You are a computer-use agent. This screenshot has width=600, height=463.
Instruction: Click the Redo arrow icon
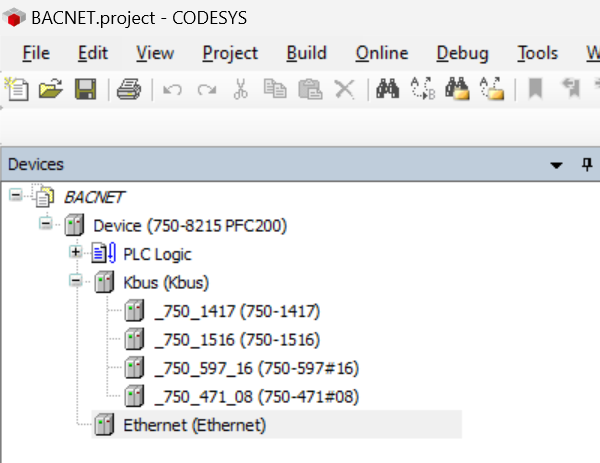coord(207,90)
